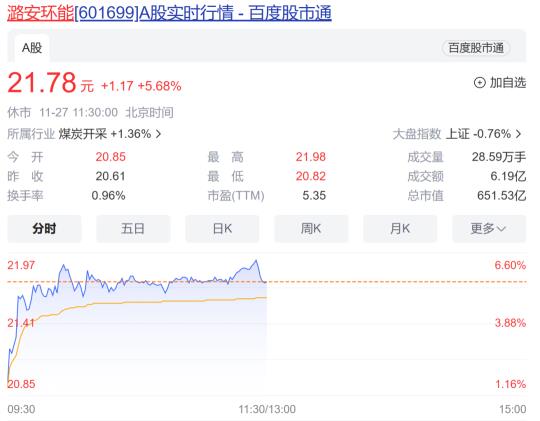Screen dimensions: 540x421
Task: Switch to the 分时 chart tab
Action: (44, 228)
